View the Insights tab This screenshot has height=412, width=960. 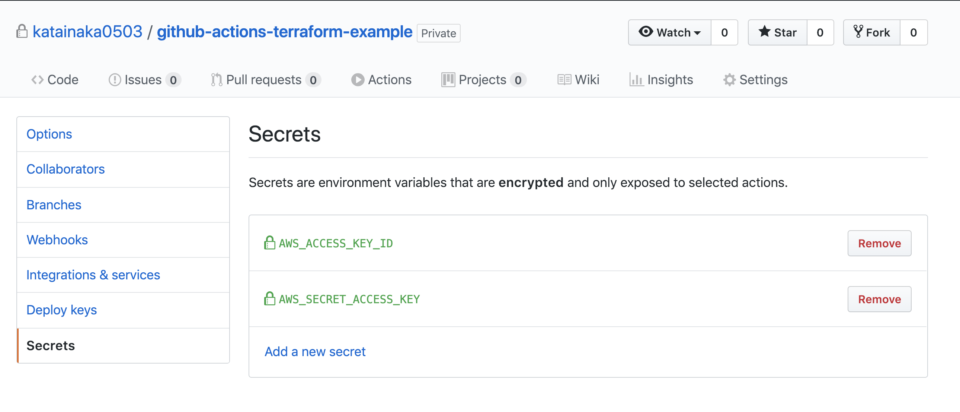pos(661,80)
